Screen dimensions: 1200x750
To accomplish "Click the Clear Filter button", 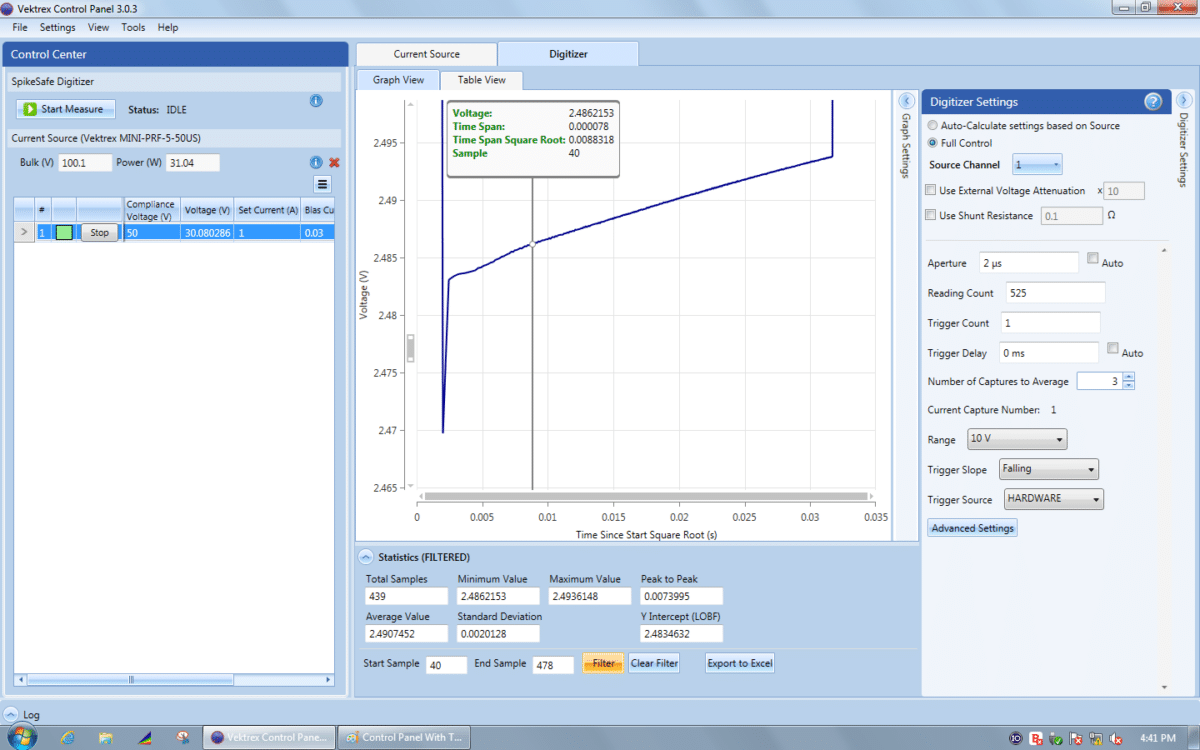I will coord(654,663).
